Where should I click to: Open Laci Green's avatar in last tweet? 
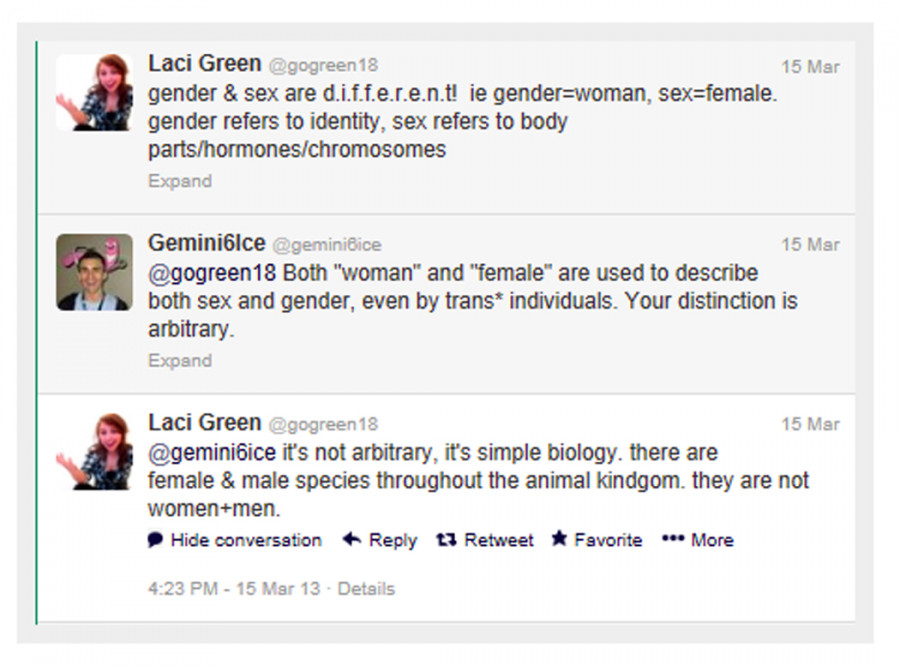click(x=94, y=452)
